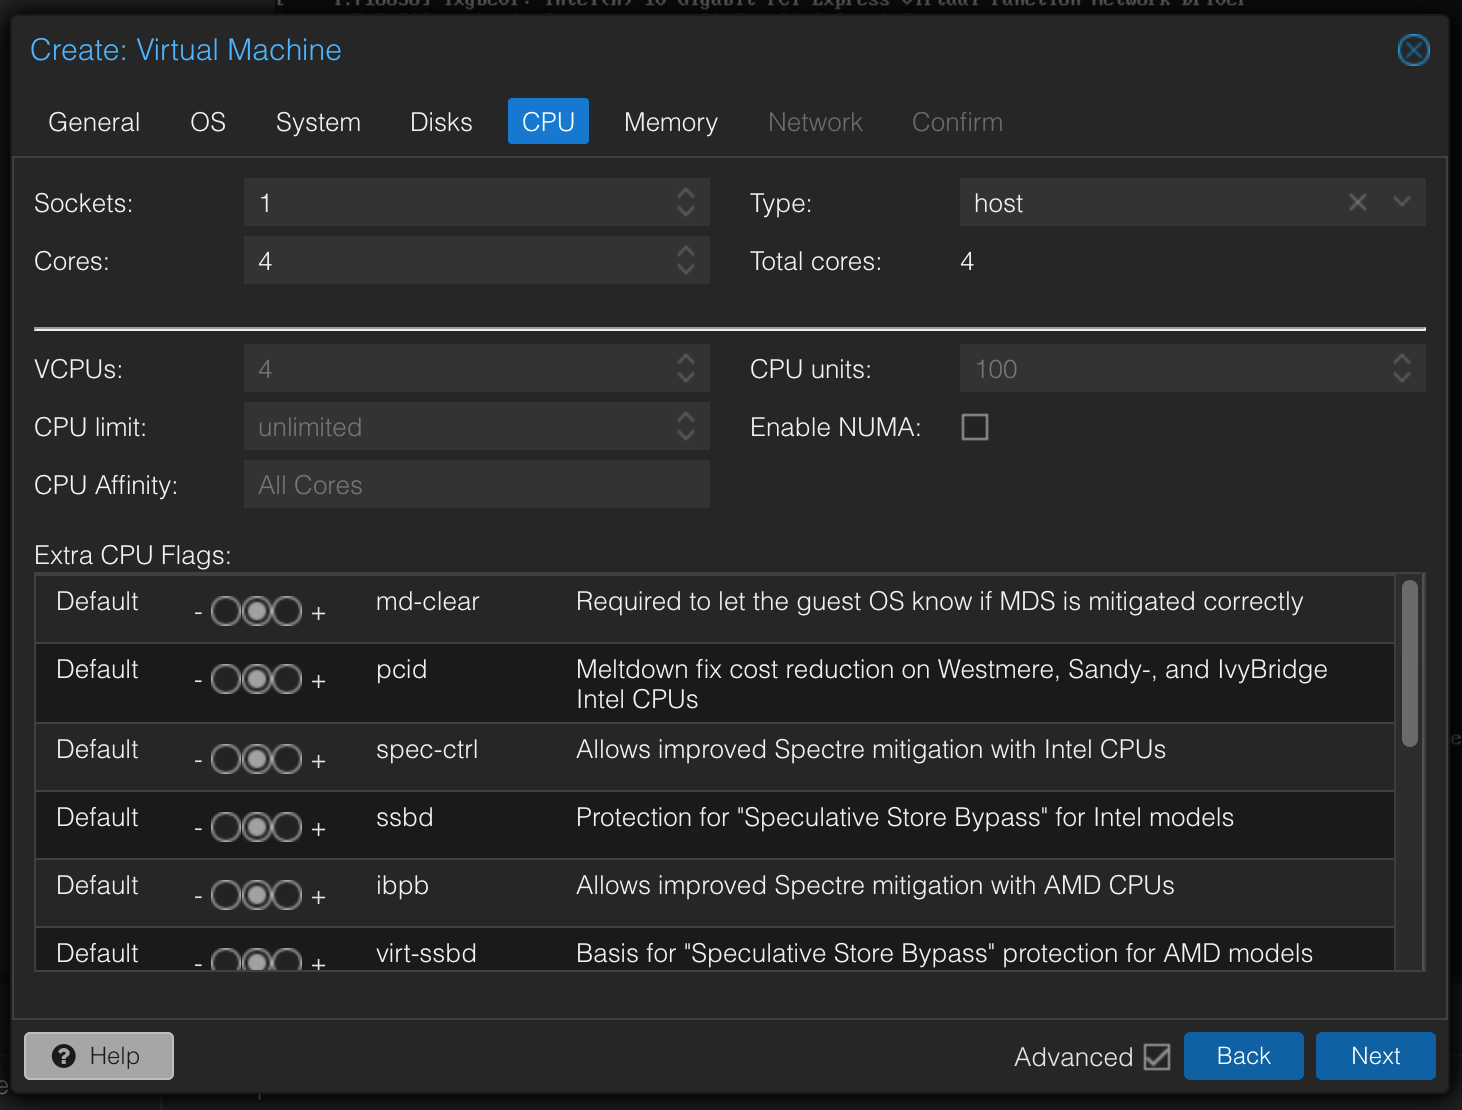1462x1110 pixels.
Task: Set ssbd flag to default (middle radio)
Action: click(x=257, y=827)
